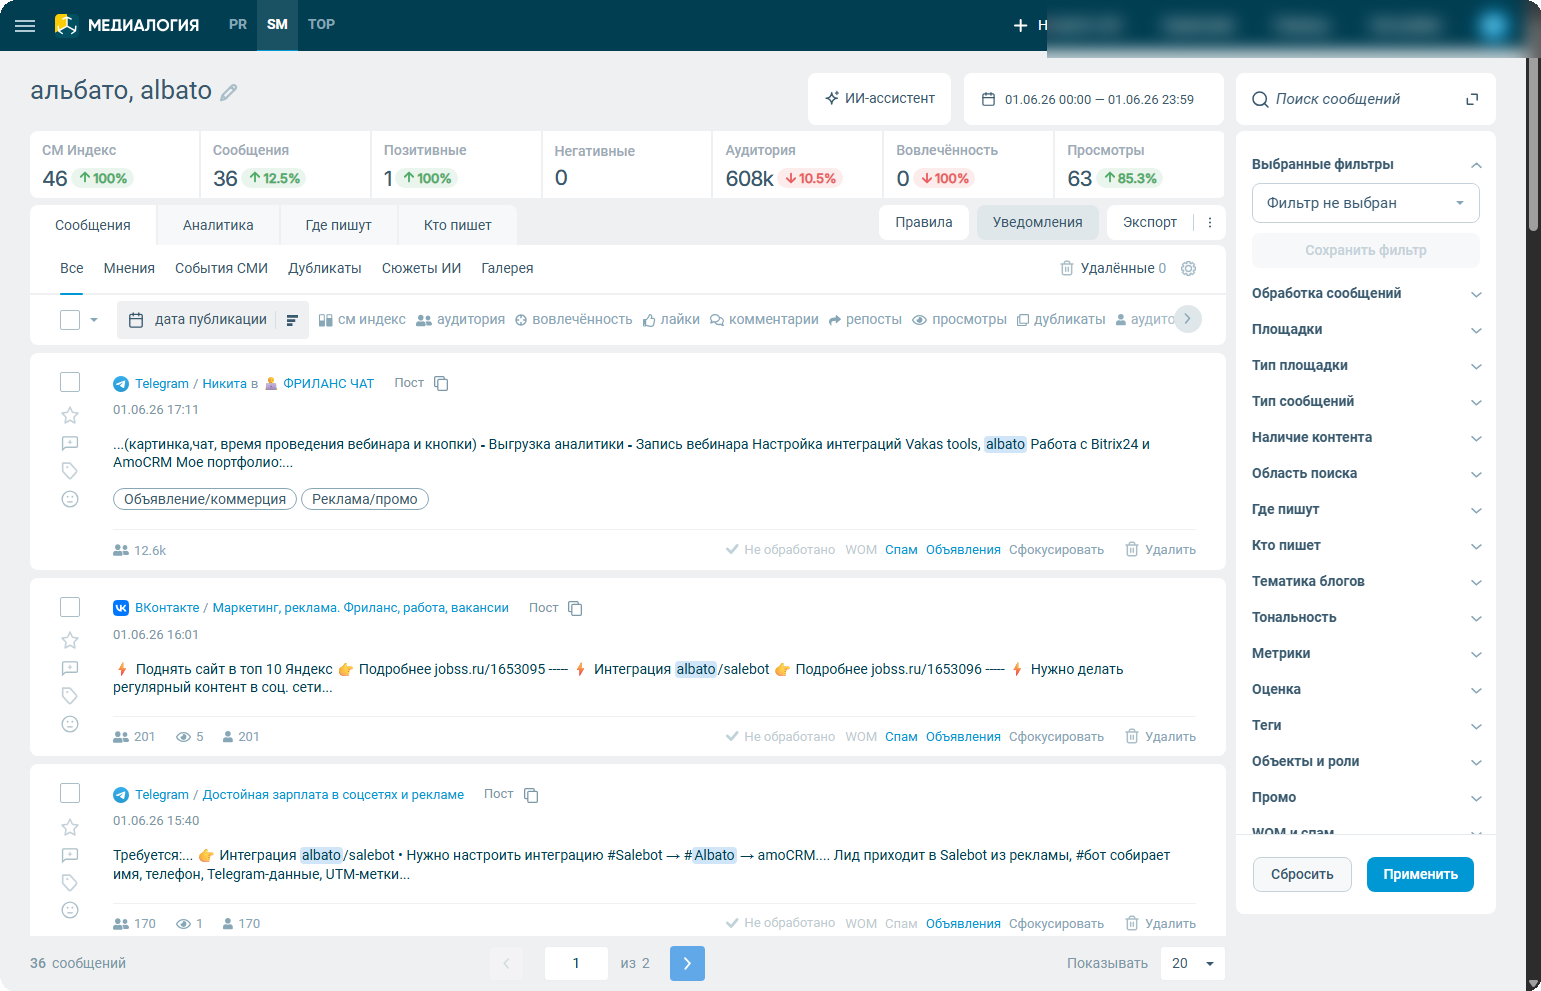Add a tag to the ВКонтакте post
1541x991 pixels.
click(70, 696)
